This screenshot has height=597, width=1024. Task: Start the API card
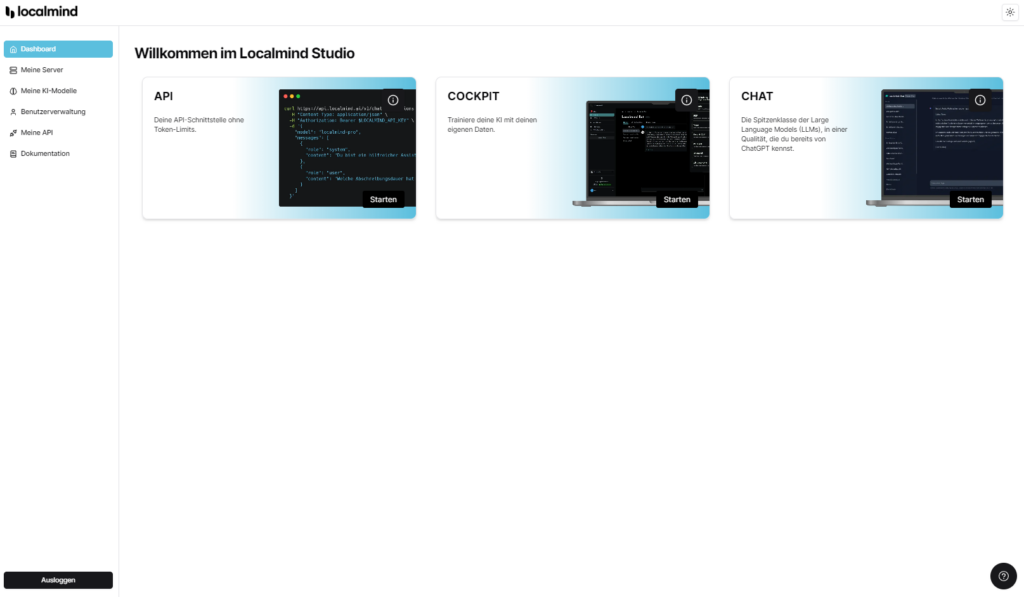click(x=383, y=199)
